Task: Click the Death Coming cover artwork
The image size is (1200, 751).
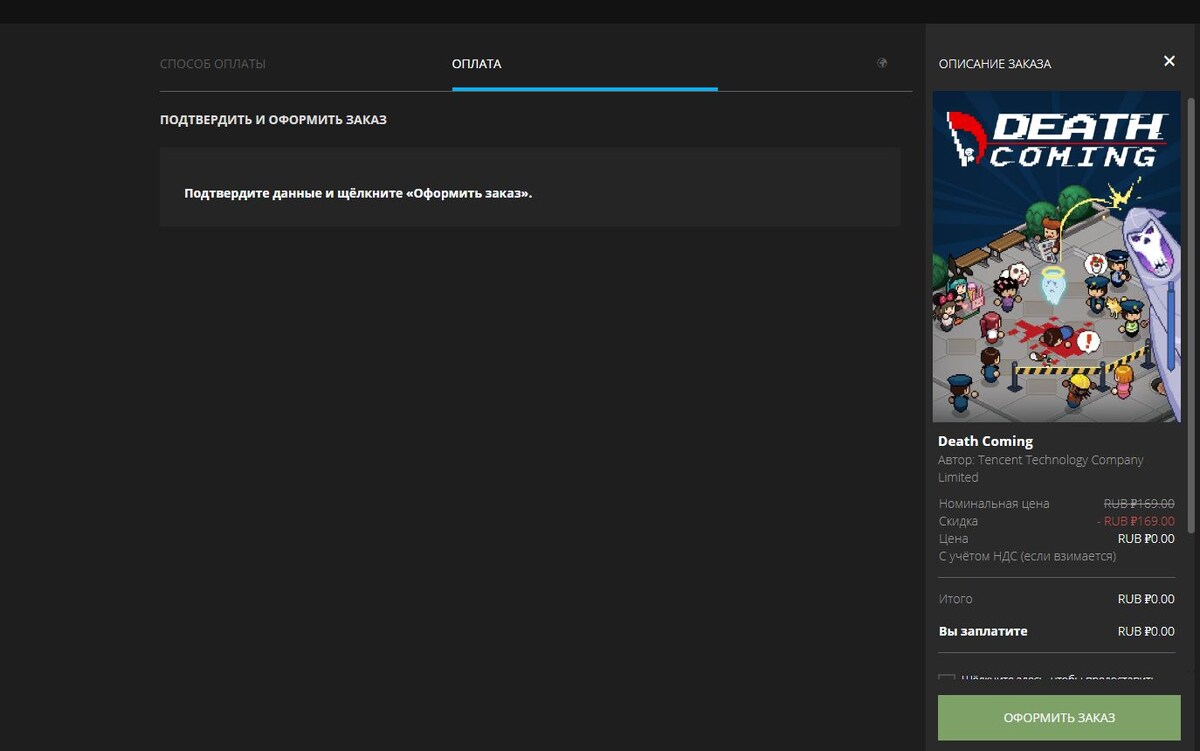Action: pos(1056,257)
